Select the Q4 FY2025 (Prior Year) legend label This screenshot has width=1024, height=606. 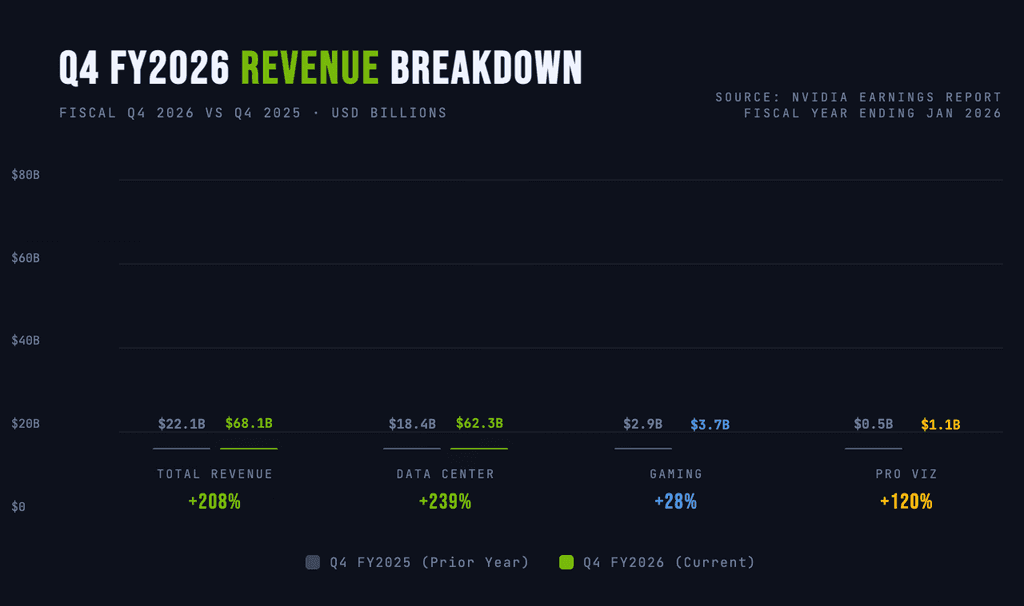429,562
